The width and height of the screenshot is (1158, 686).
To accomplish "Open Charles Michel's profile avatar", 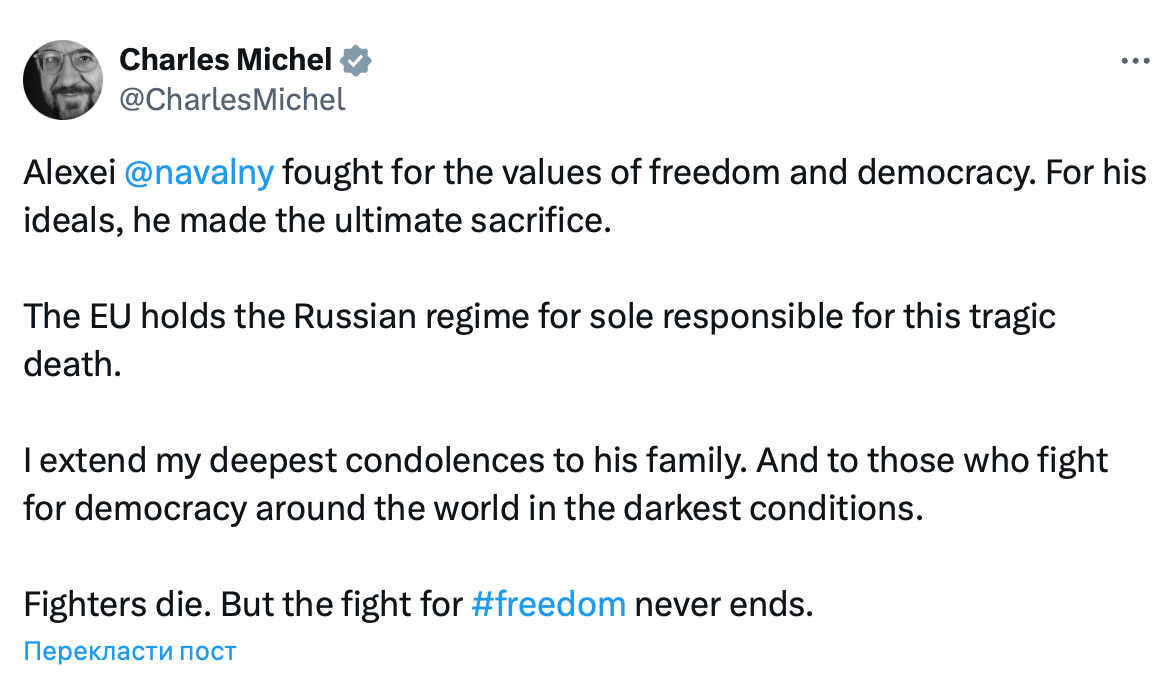I will point(62,80).
